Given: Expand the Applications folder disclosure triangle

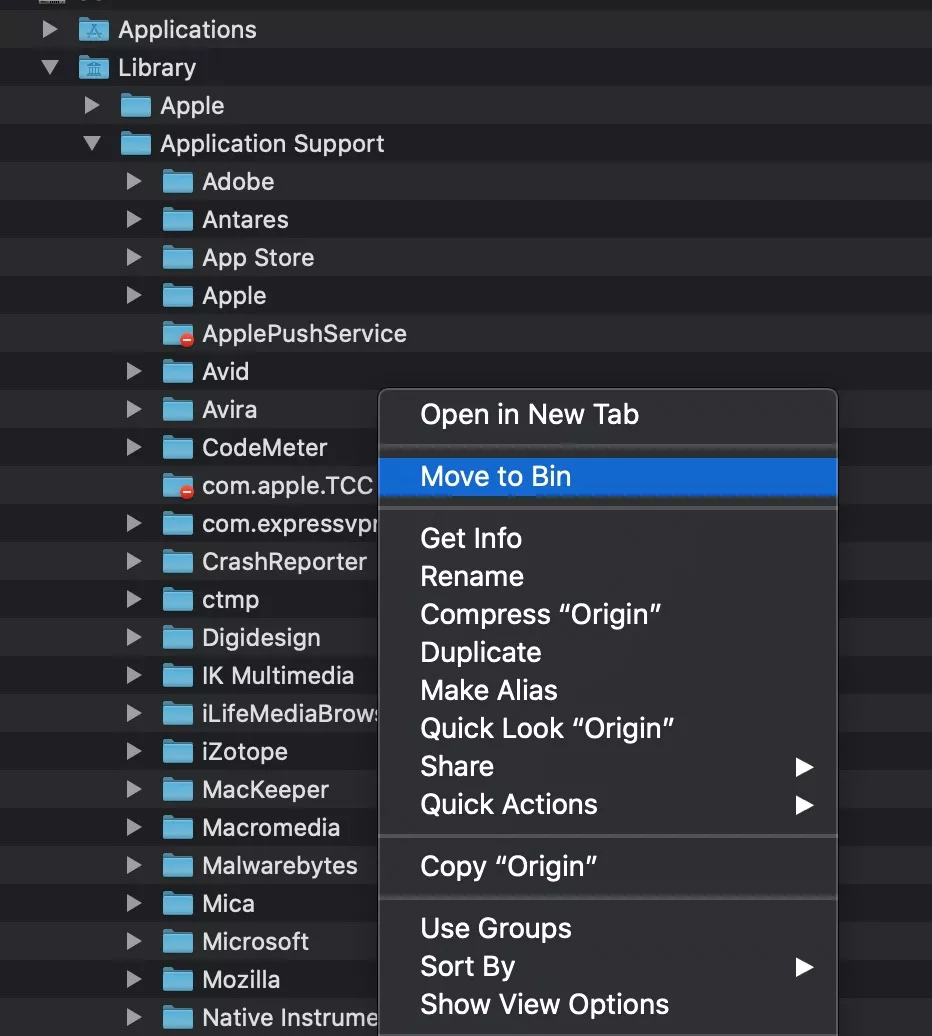Looking at the screenshot, I should pyautogui.click(x=50, y=30).
